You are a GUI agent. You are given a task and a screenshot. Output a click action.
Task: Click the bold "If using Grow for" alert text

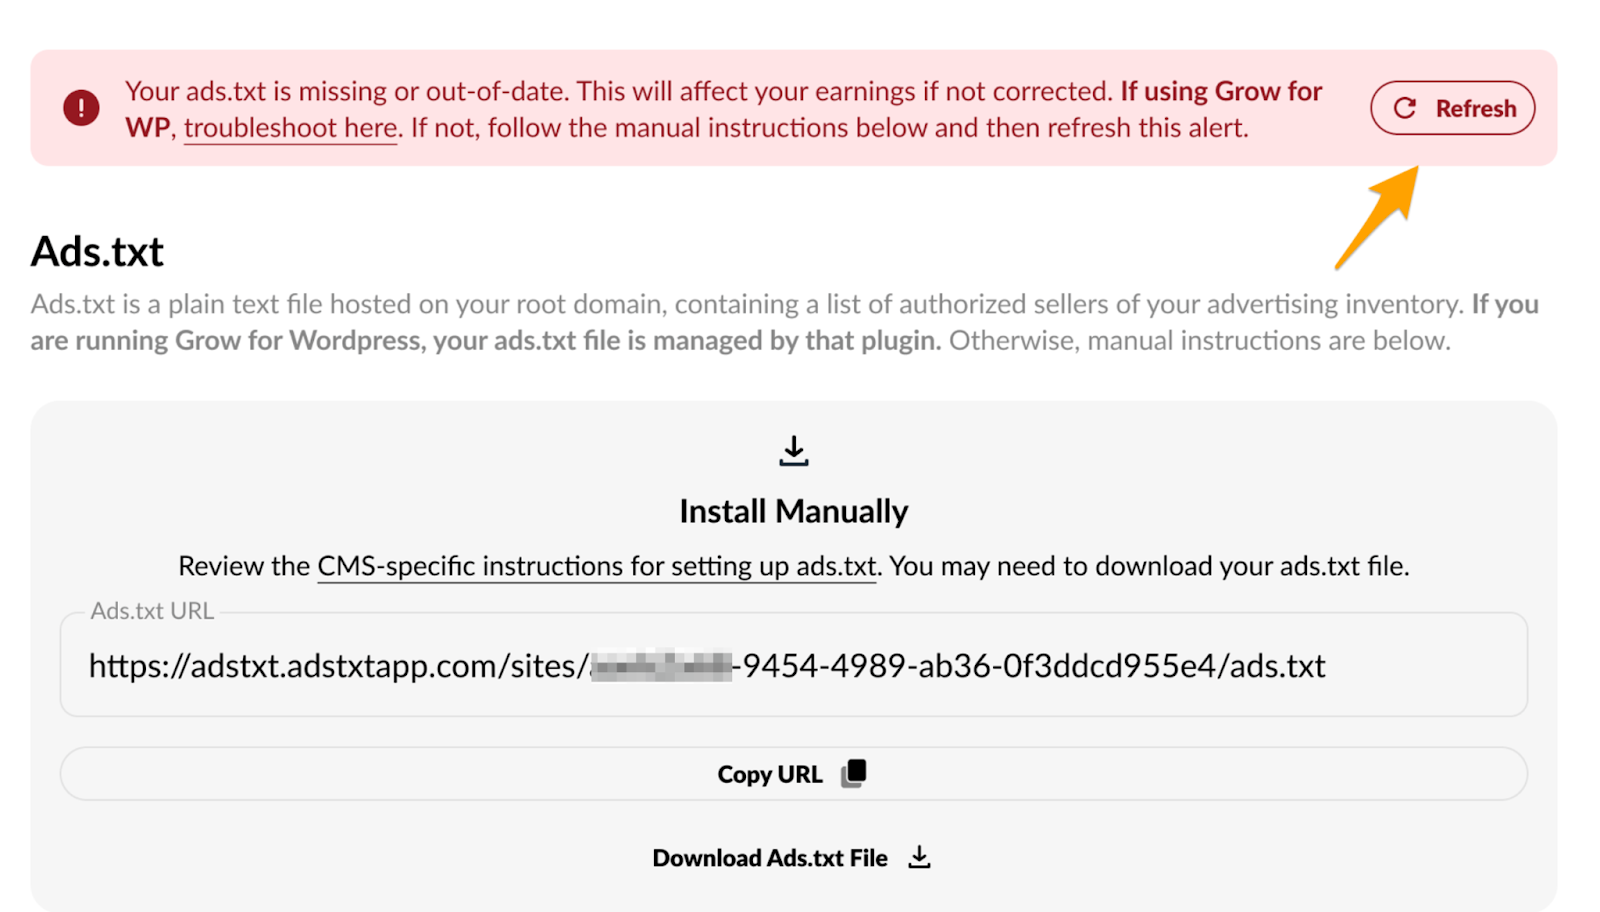pyautogui.click(x=1220, y=91)
